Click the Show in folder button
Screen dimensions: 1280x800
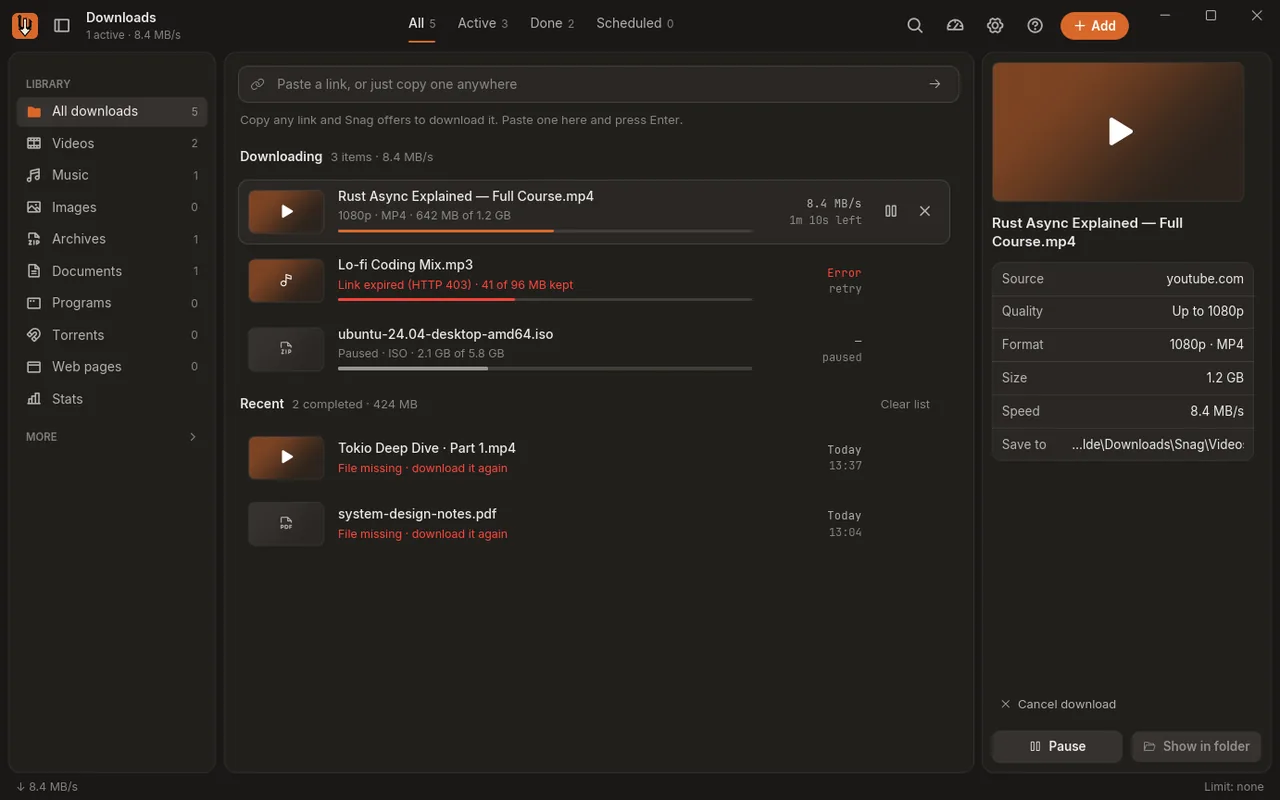click(1197, 746)
